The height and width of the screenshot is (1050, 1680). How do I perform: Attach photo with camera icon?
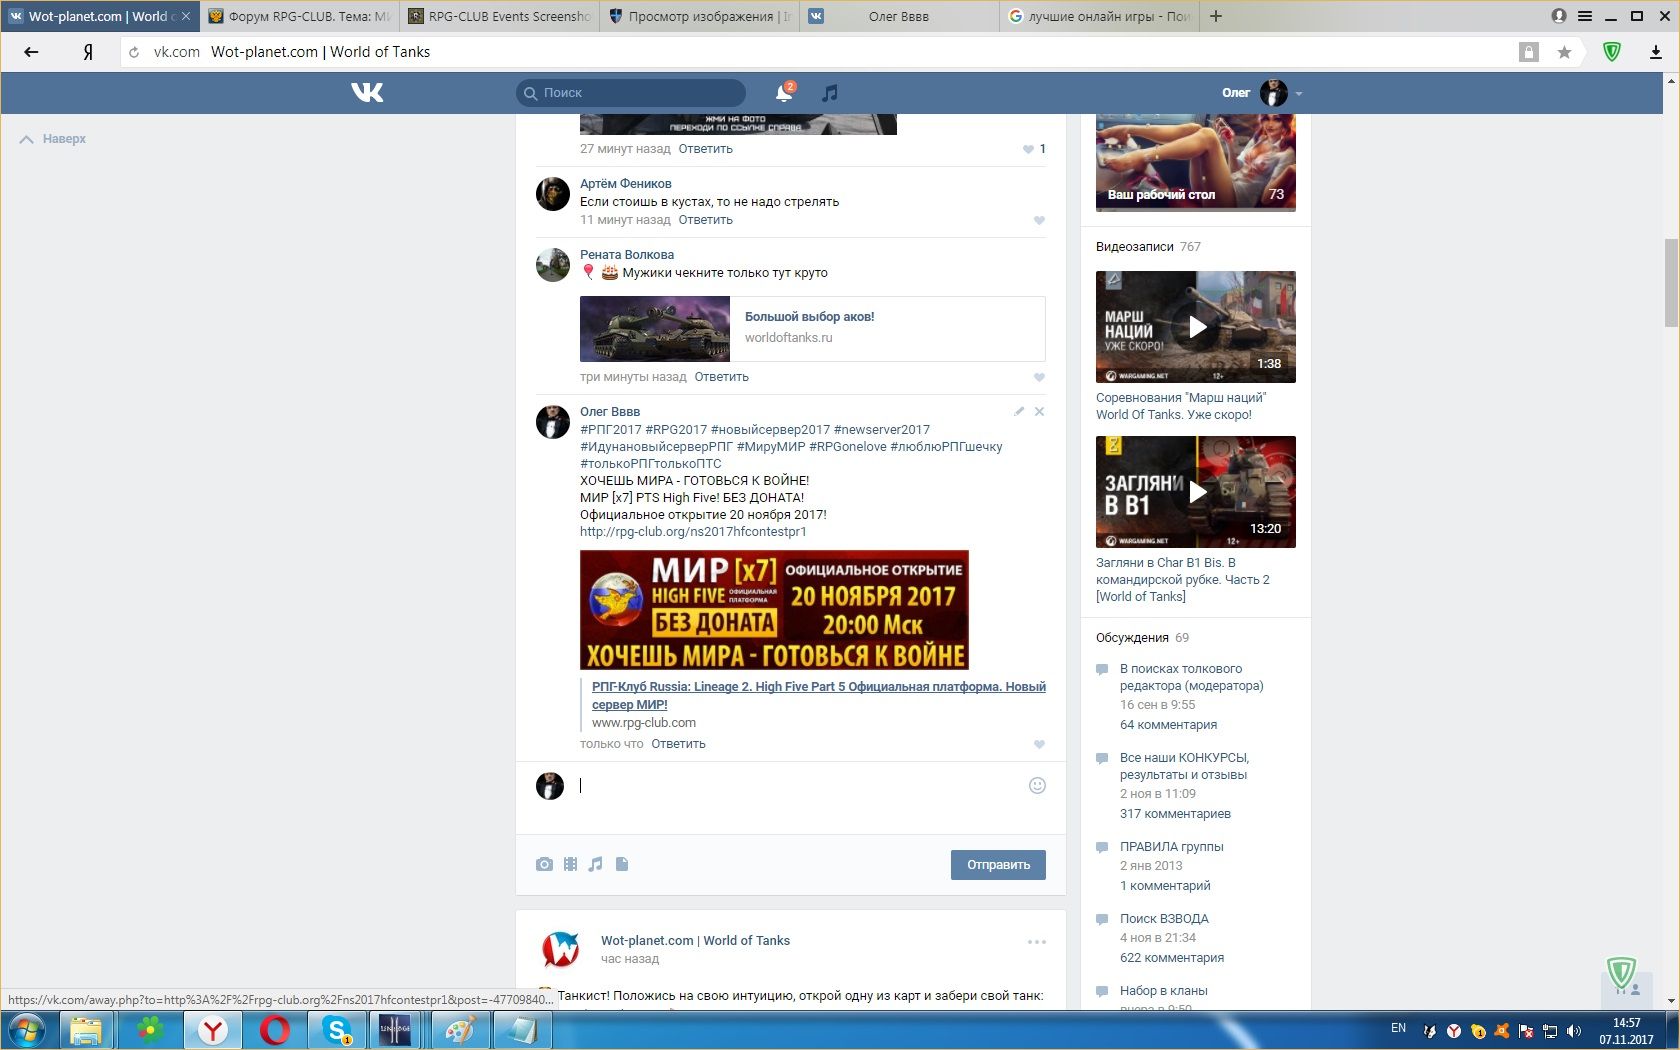pos(544,865)
